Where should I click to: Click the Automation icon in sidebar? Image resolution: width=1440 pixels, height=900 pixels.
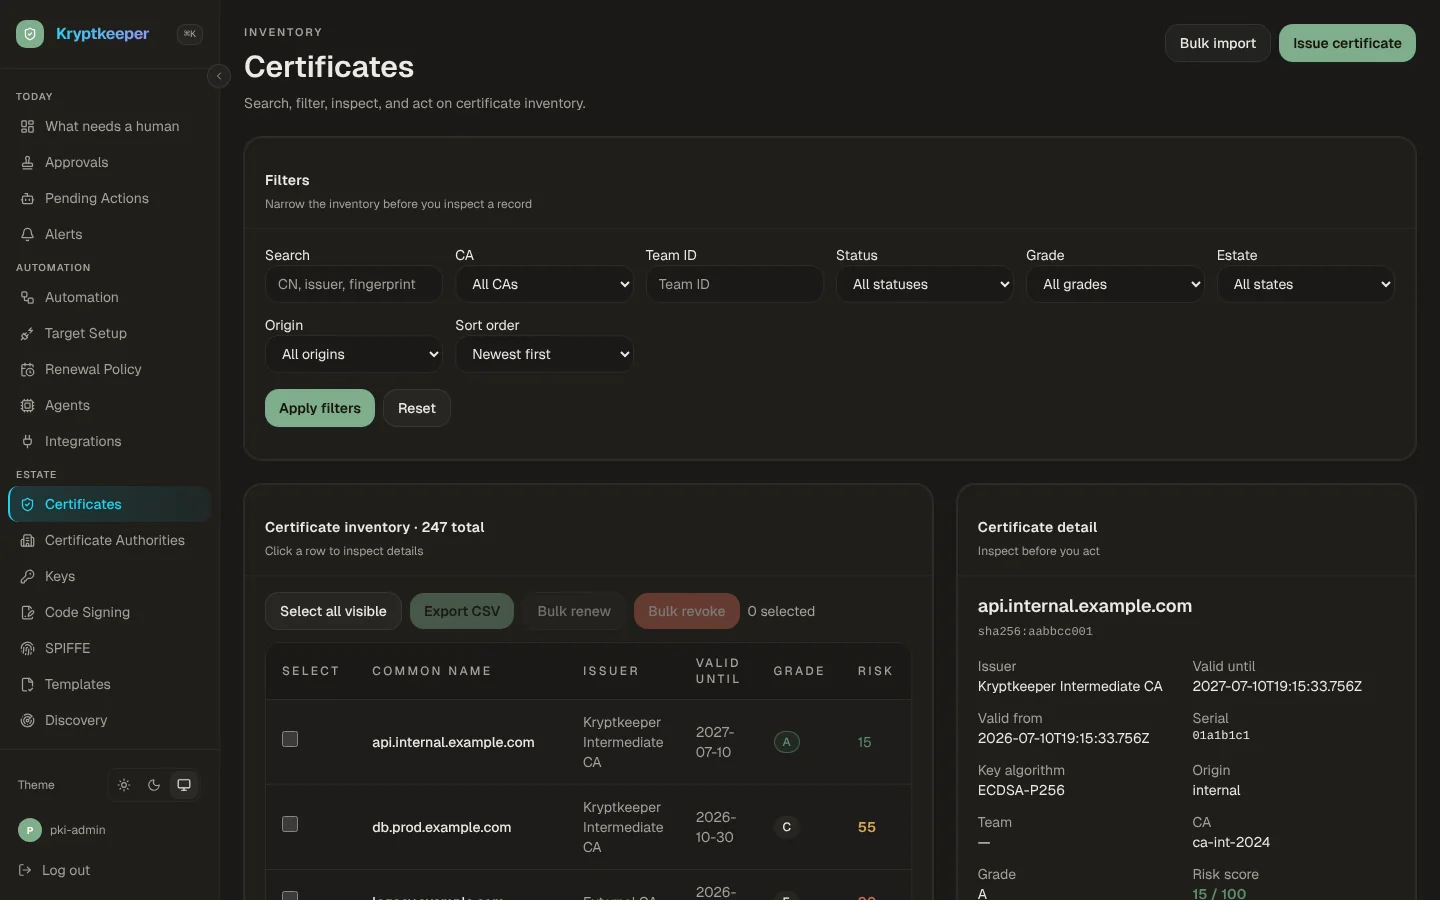coord(27,298)
